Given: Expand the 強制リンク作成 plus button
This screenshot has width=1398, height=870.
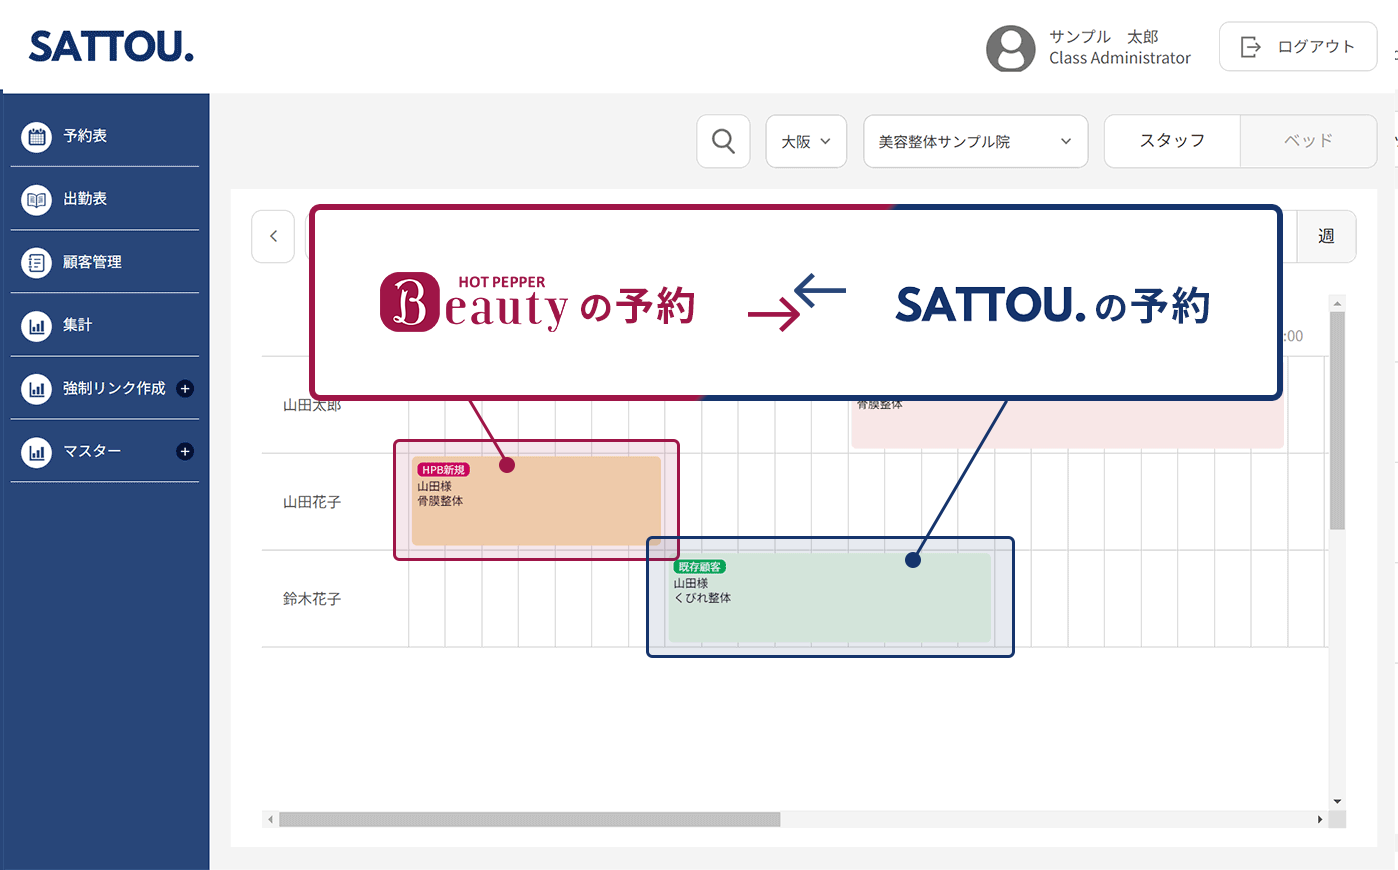Looking at the screenshot, I should (x=185, y=388).
